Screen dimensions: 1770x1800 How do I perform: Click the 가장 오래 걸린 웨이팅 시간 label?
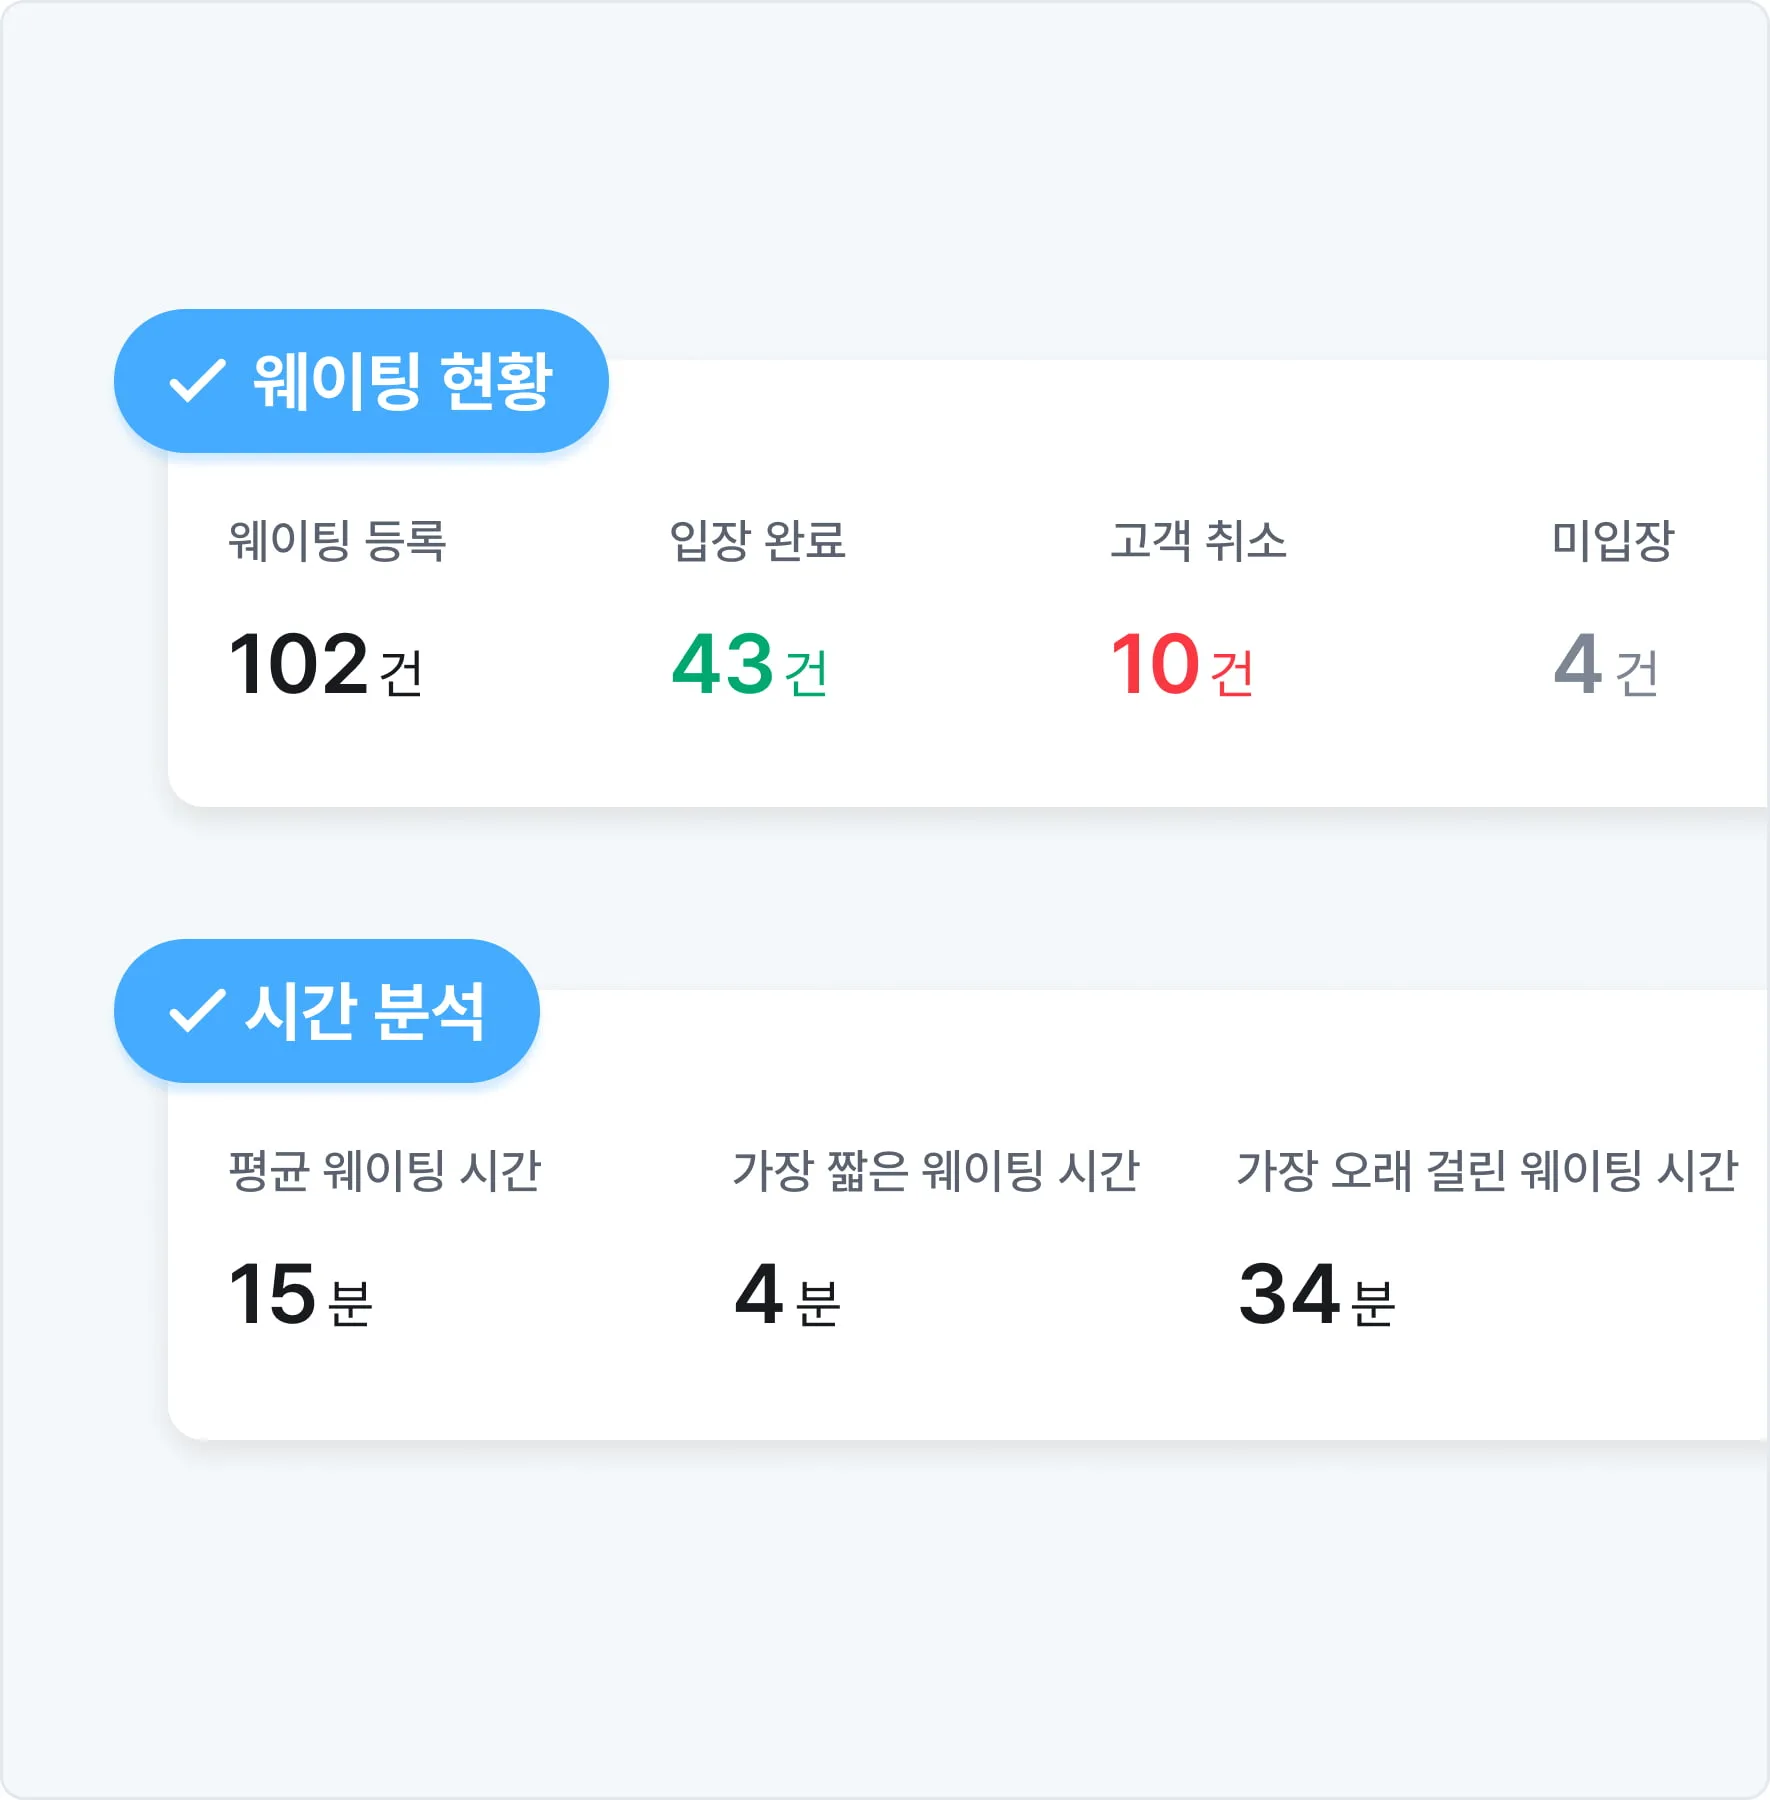[x=1487, y=1171]
